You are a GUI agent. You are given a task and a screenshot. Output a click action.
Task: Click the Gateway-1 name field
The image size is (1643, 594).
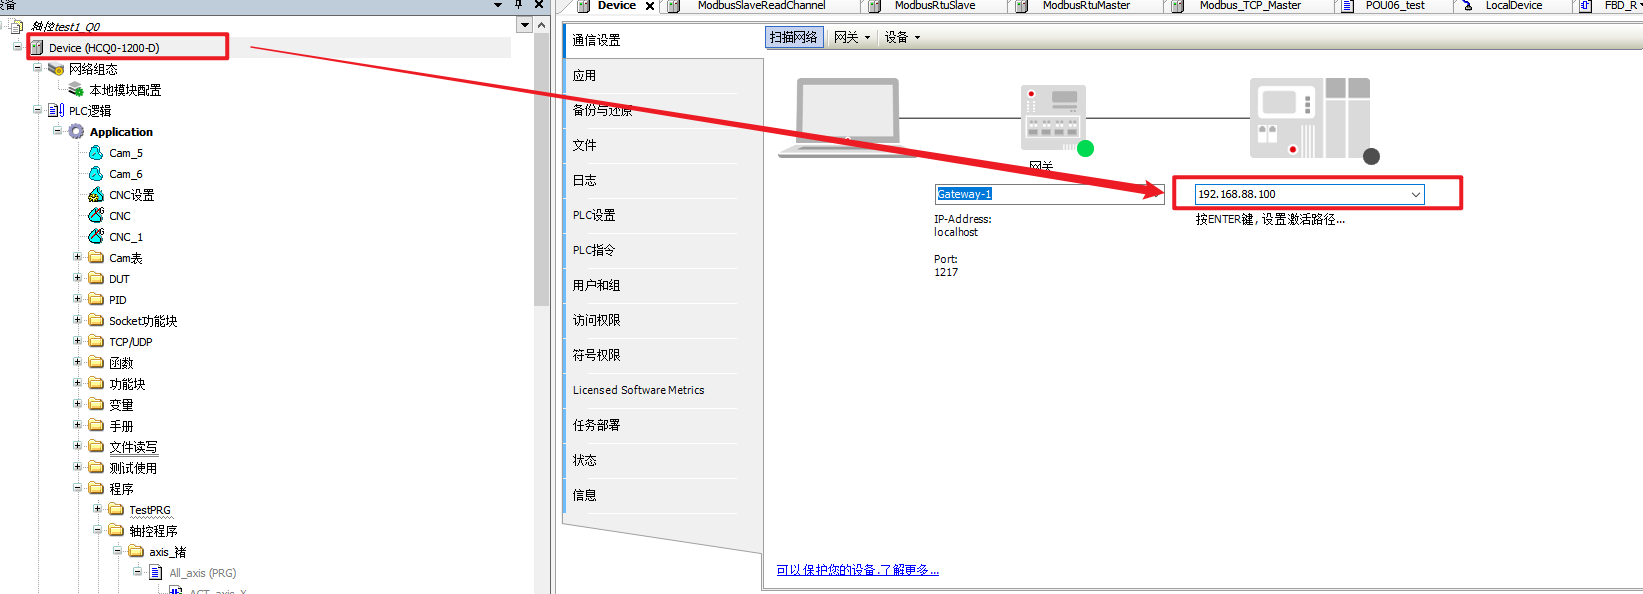tap(1048, 194)
